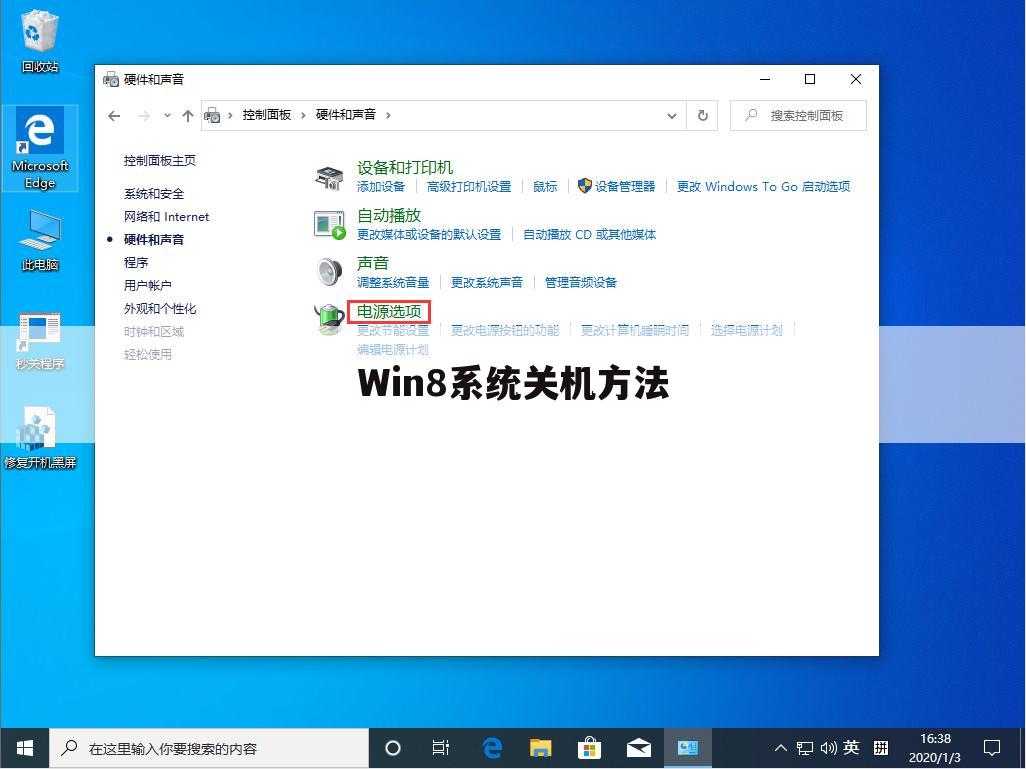Navigate to 控制面板 via the breadcrumb
This screenshot has width=1026, height=769.
point(267,115)
